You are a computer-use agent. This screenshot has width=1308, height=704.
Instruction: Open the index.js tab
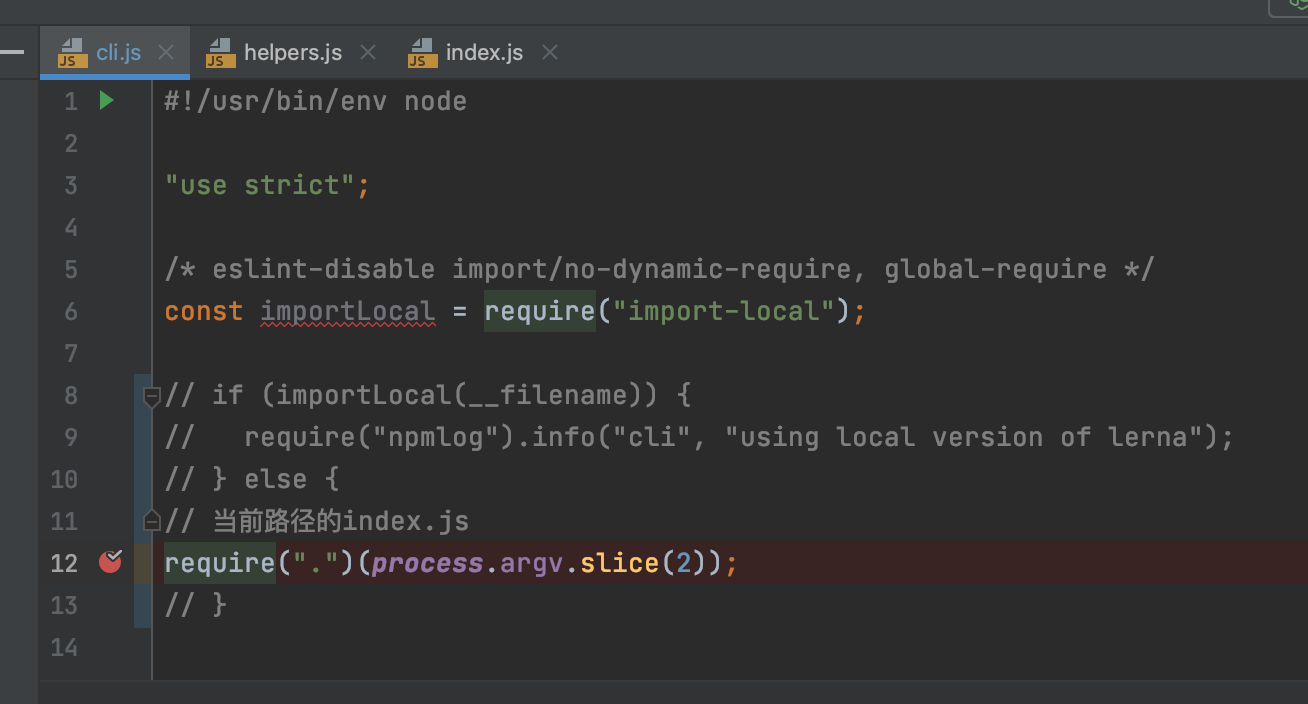pyautogui.click(x=484, y=52)
